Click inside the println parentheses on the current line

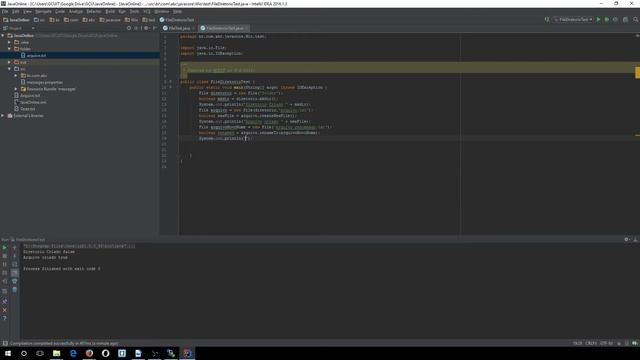click(x=246, y=138)
